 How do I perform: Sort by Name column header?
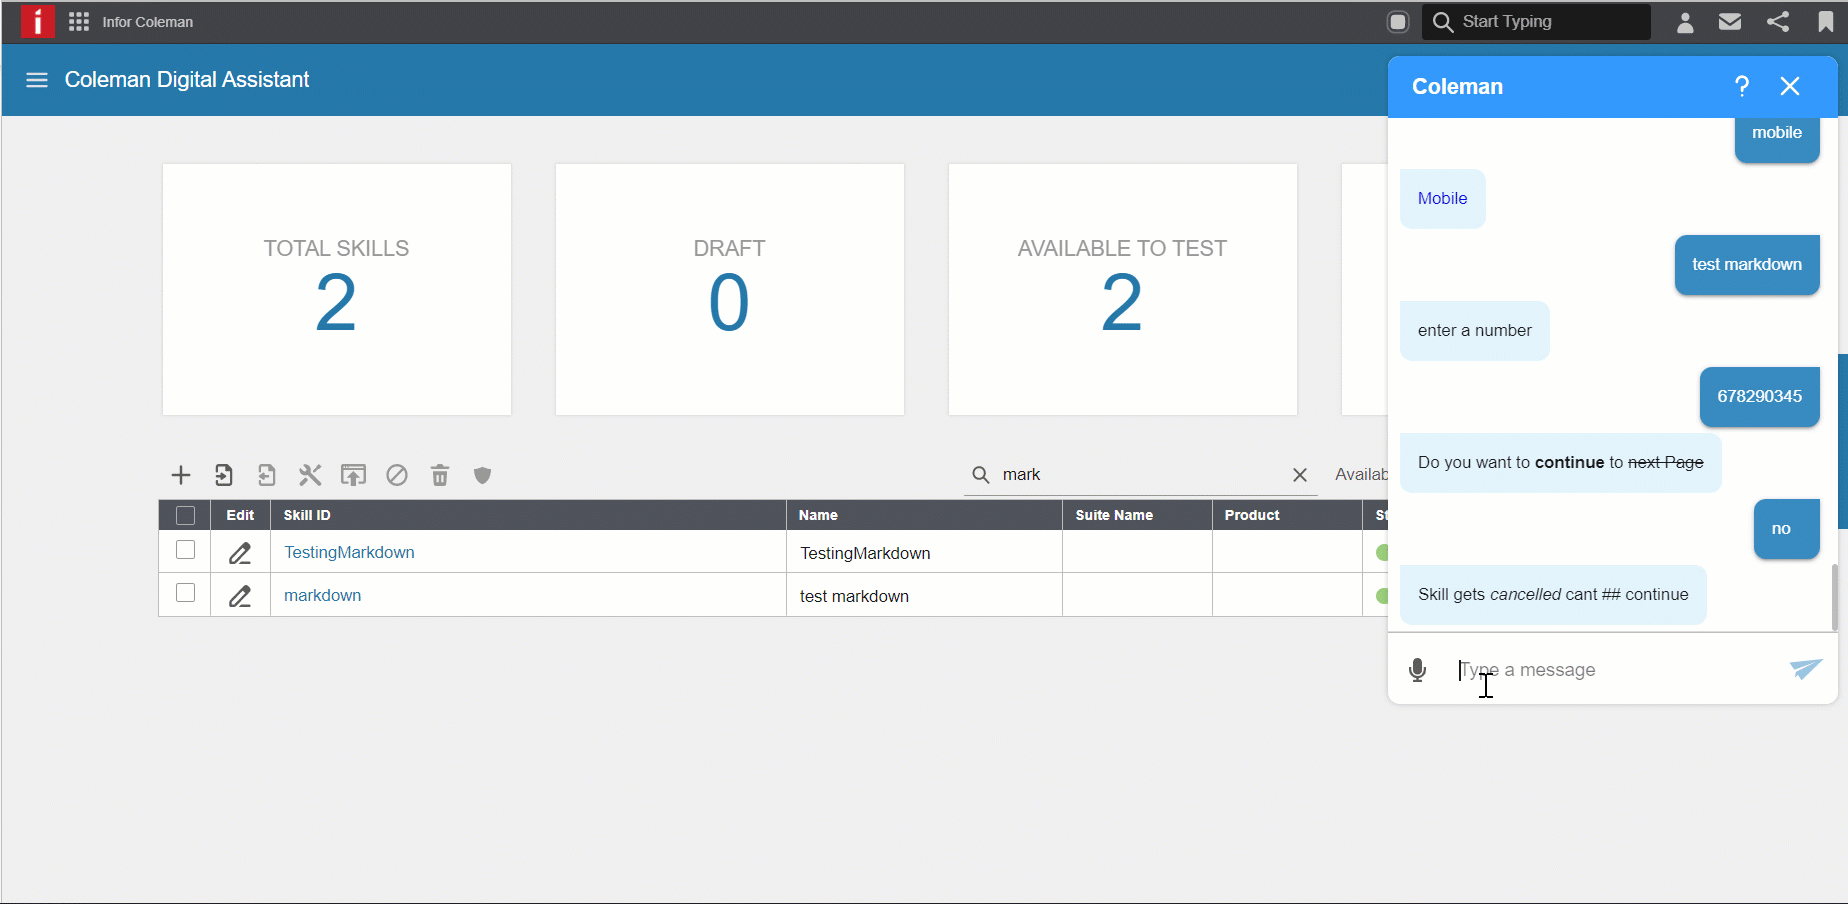pyautogui.click(x=924, y=515)
